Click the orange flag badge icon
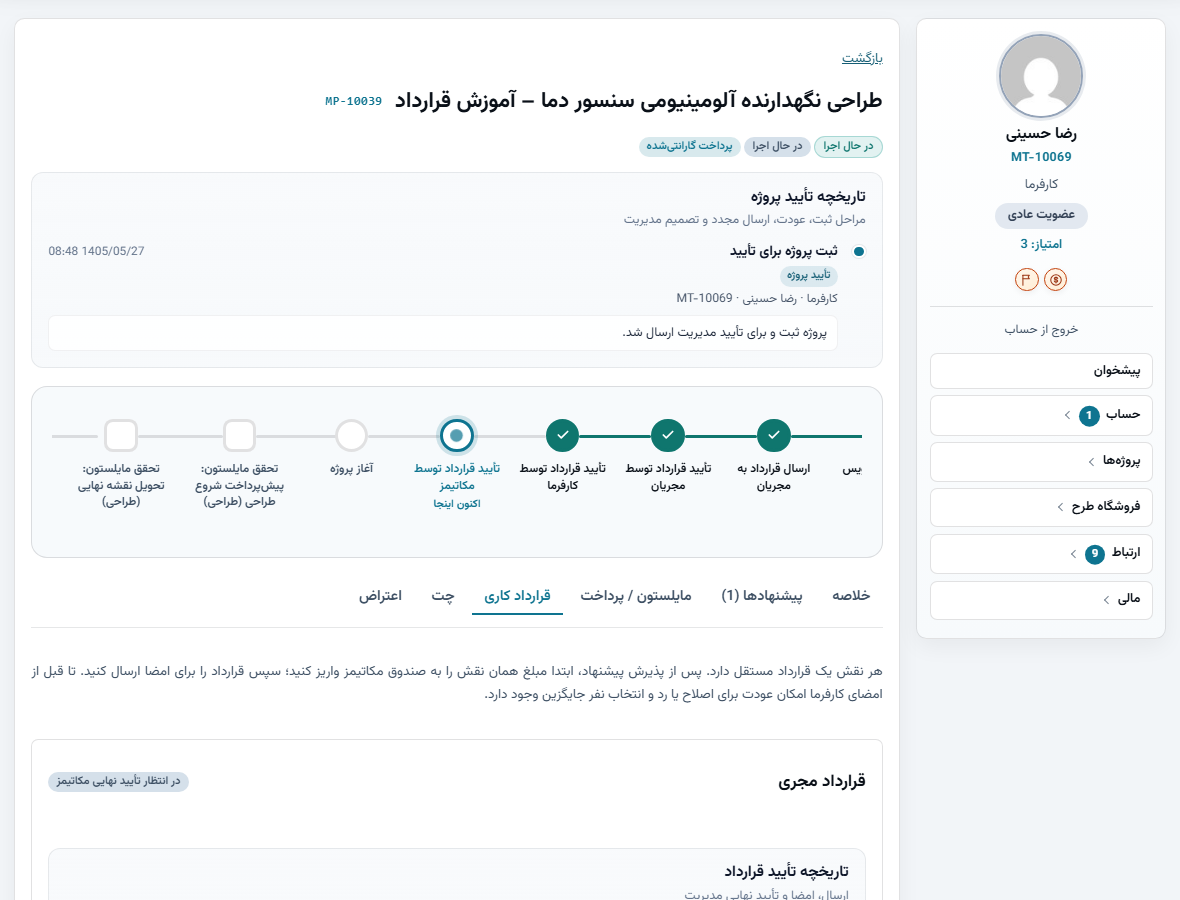This screenshot has height=900, width=1180. [1026, 280]
